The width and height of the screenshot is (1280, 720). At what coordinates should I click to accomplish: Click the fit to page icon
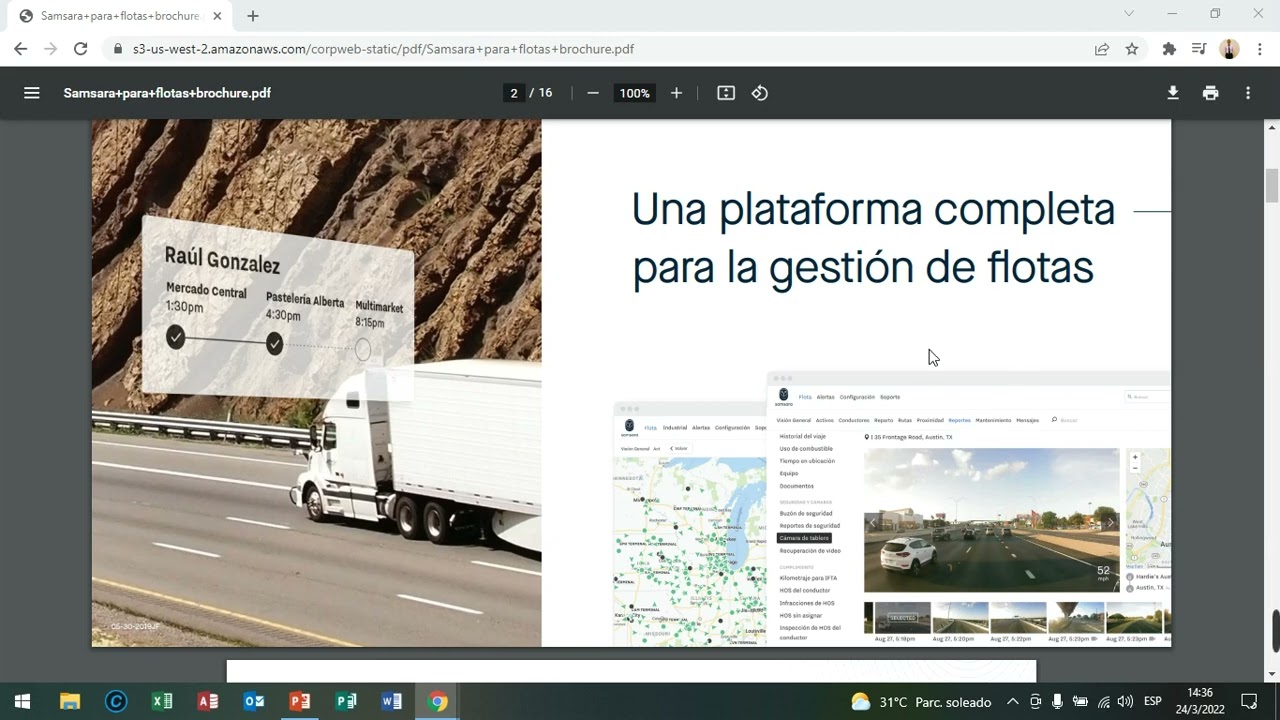tap(726, 93)
